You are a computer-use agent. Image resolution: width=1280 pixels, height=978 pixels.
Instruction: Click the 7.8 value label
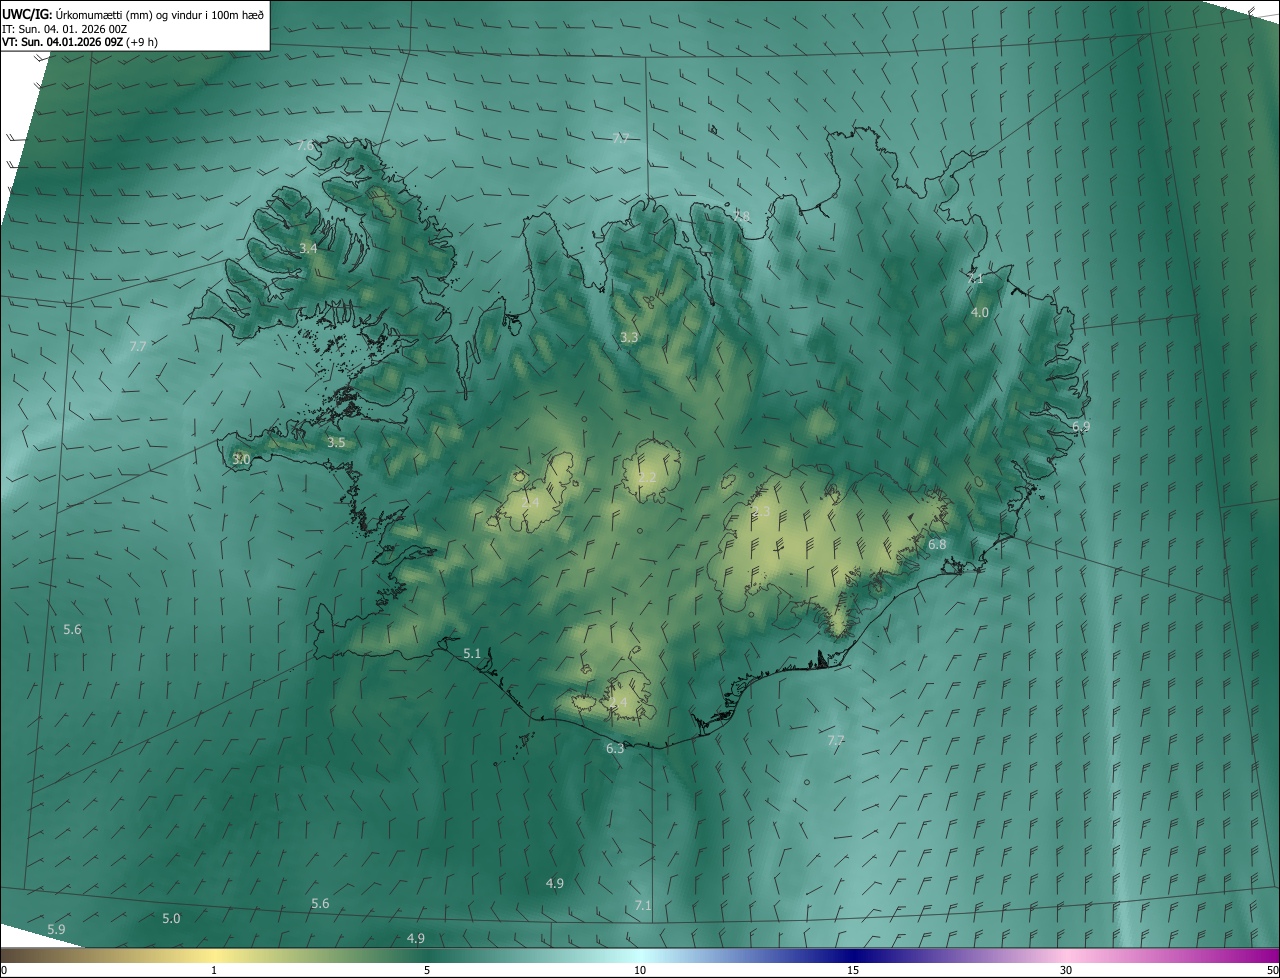741,216
